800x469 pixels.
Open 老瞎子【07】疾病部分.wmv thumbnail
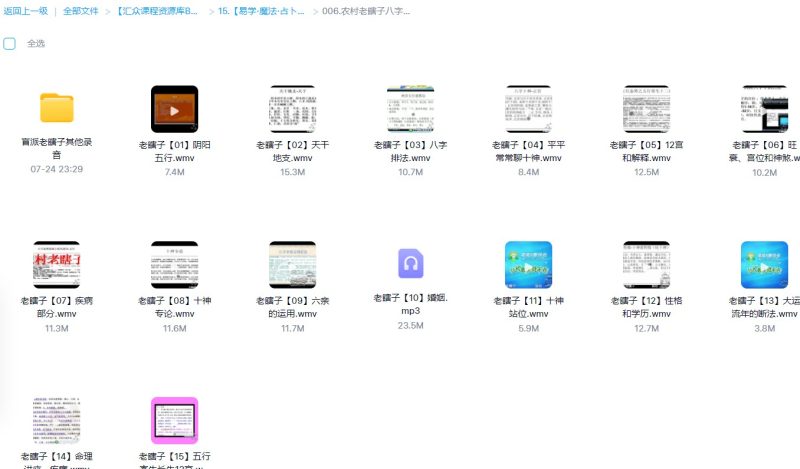56,264
